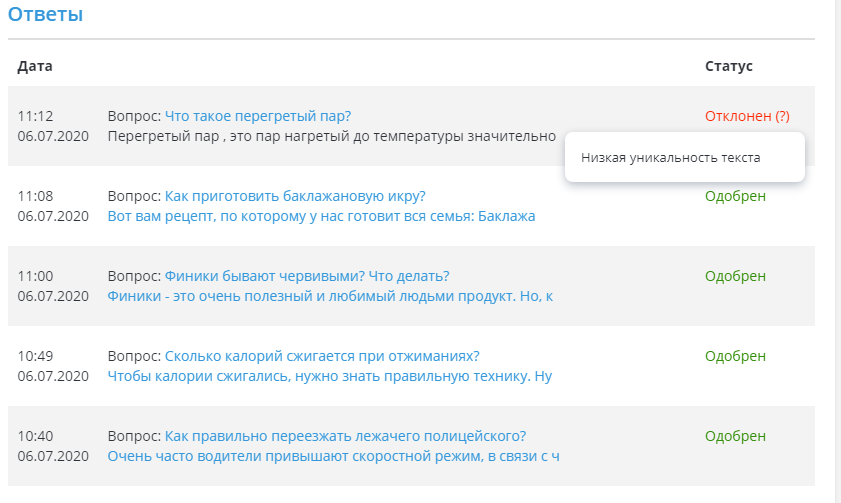Click the 'Ответы' section heading
The width and height of the screenshot is (841, 503).
[x=46, y=14]
